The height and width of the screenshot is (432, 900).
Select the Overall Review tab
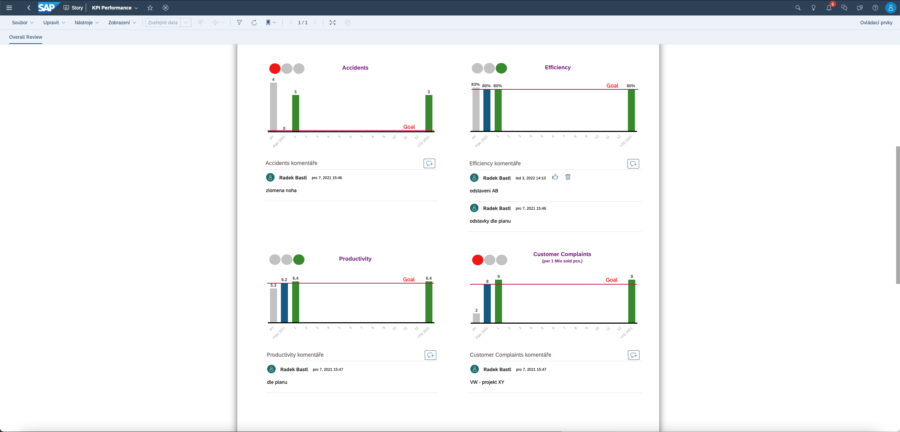[26, 36]
